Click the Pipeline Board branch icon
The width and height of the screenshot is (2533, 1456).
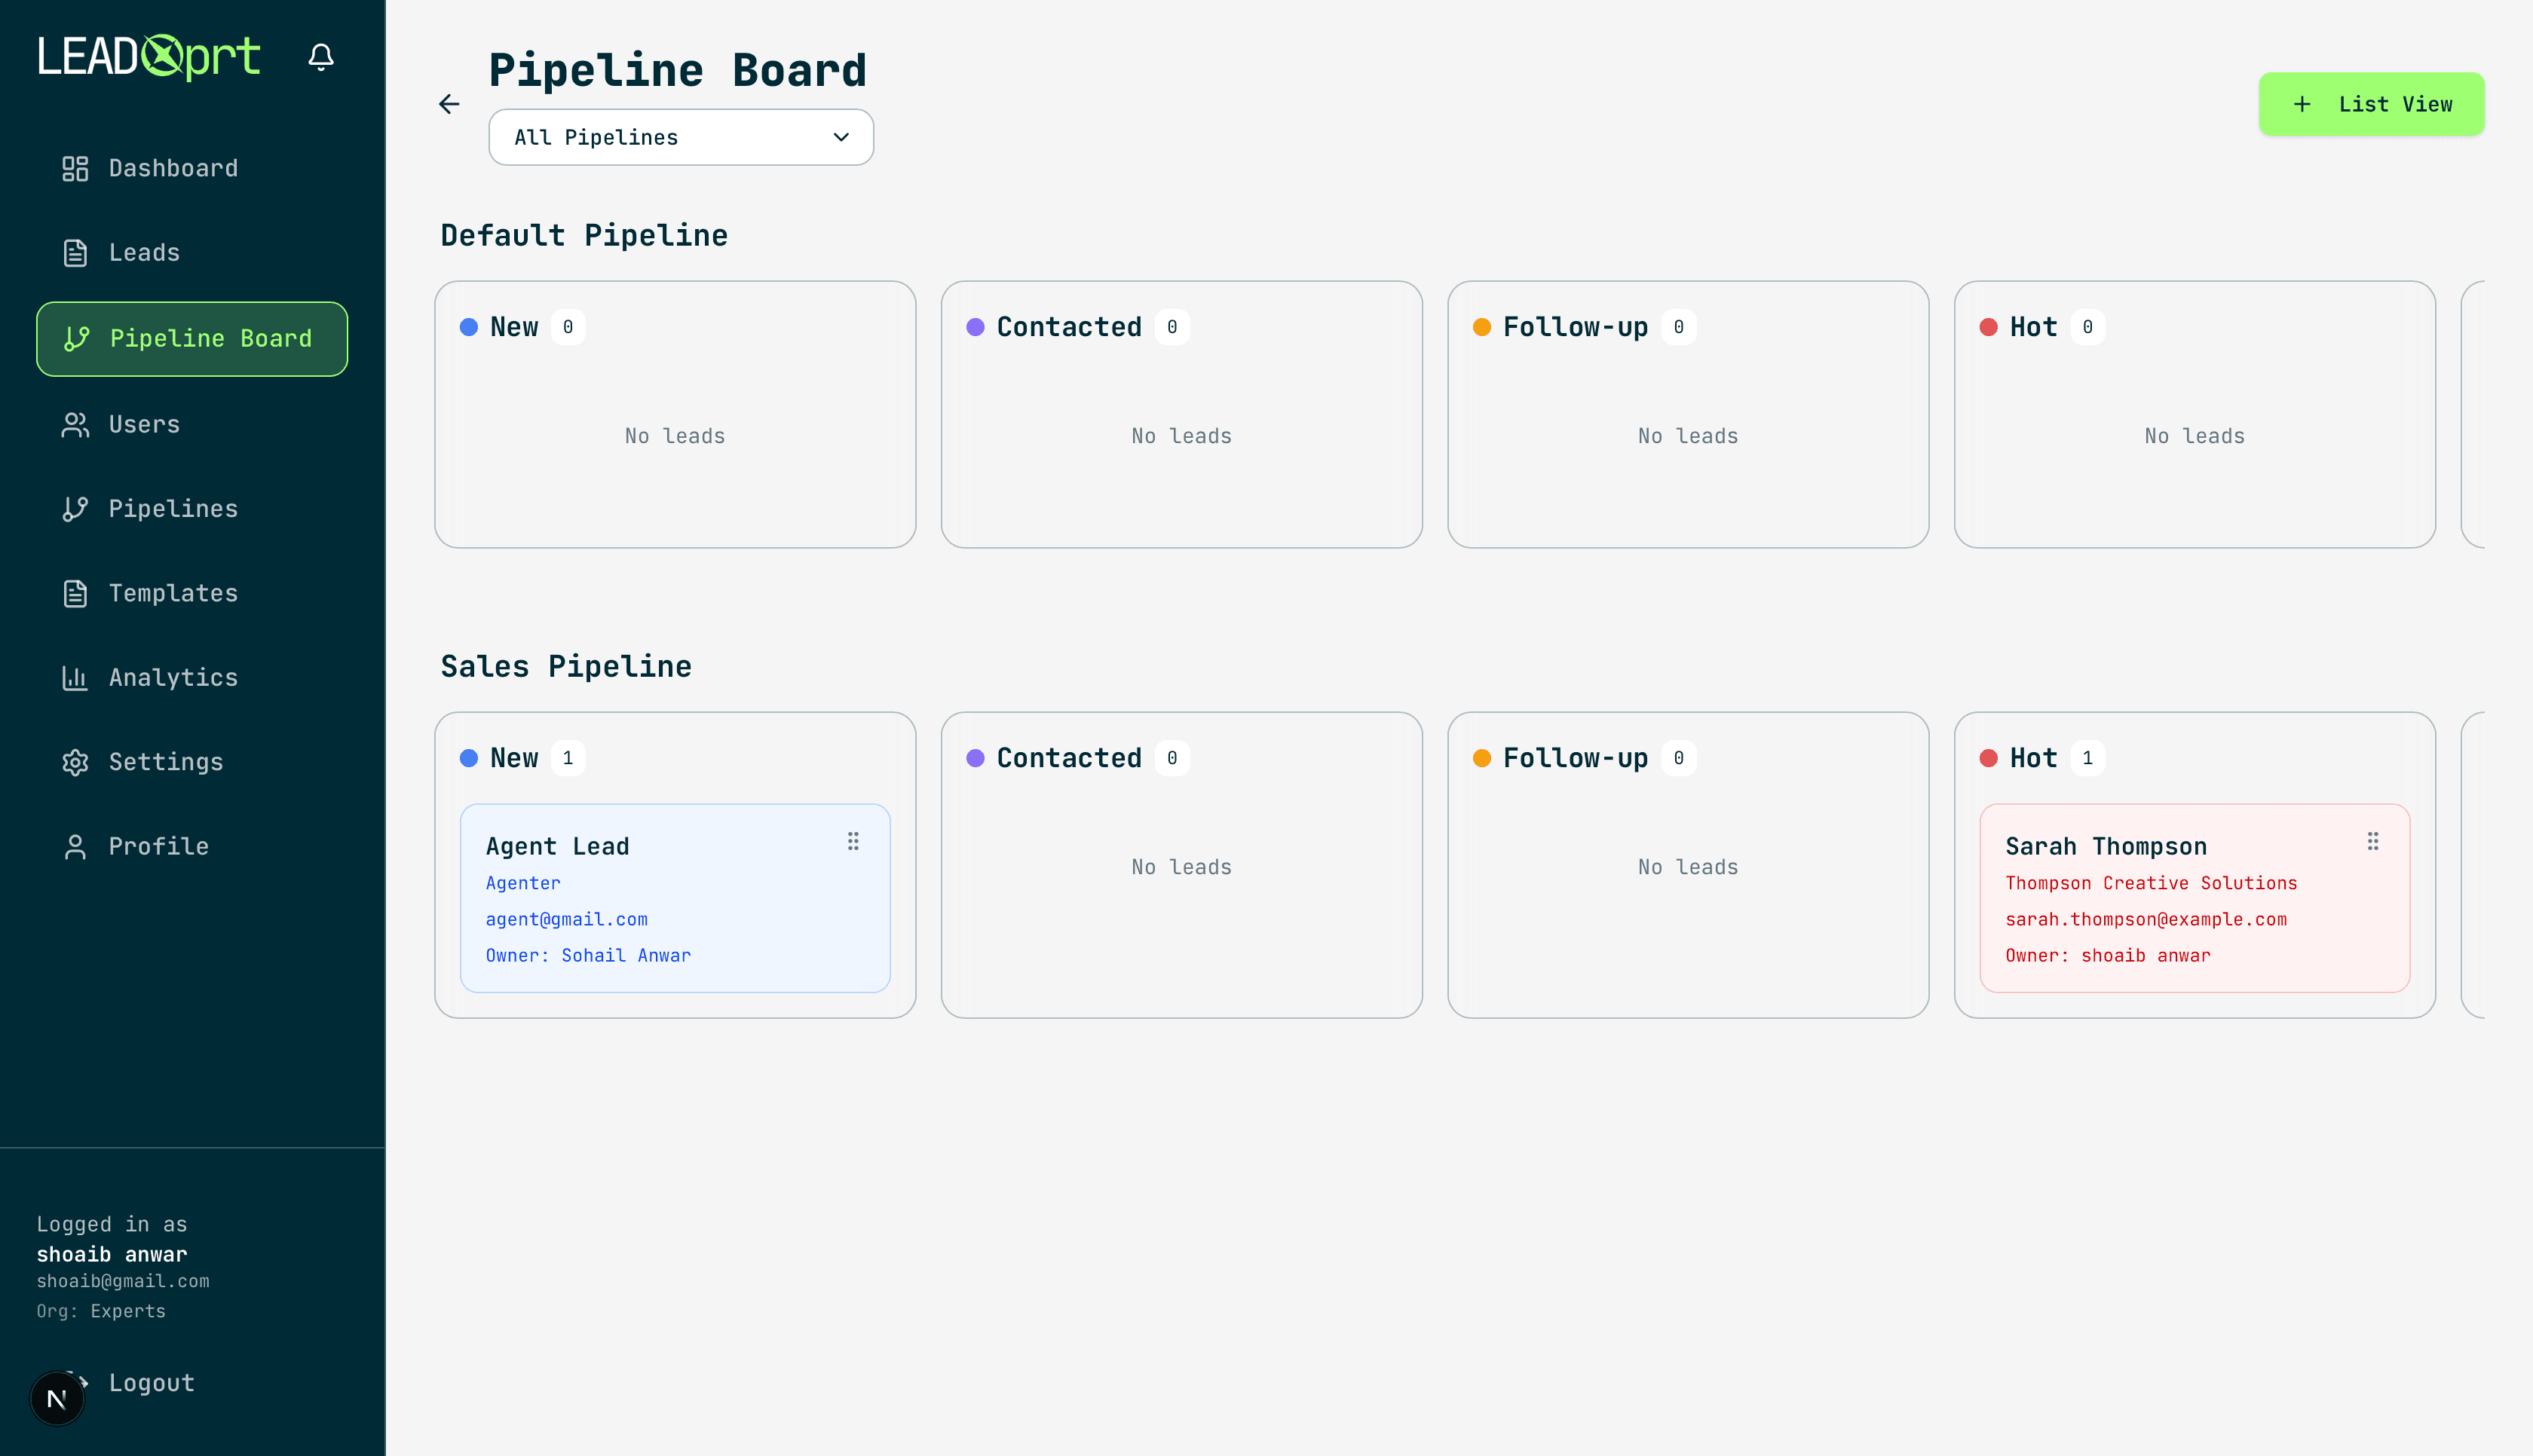[75, 339]
